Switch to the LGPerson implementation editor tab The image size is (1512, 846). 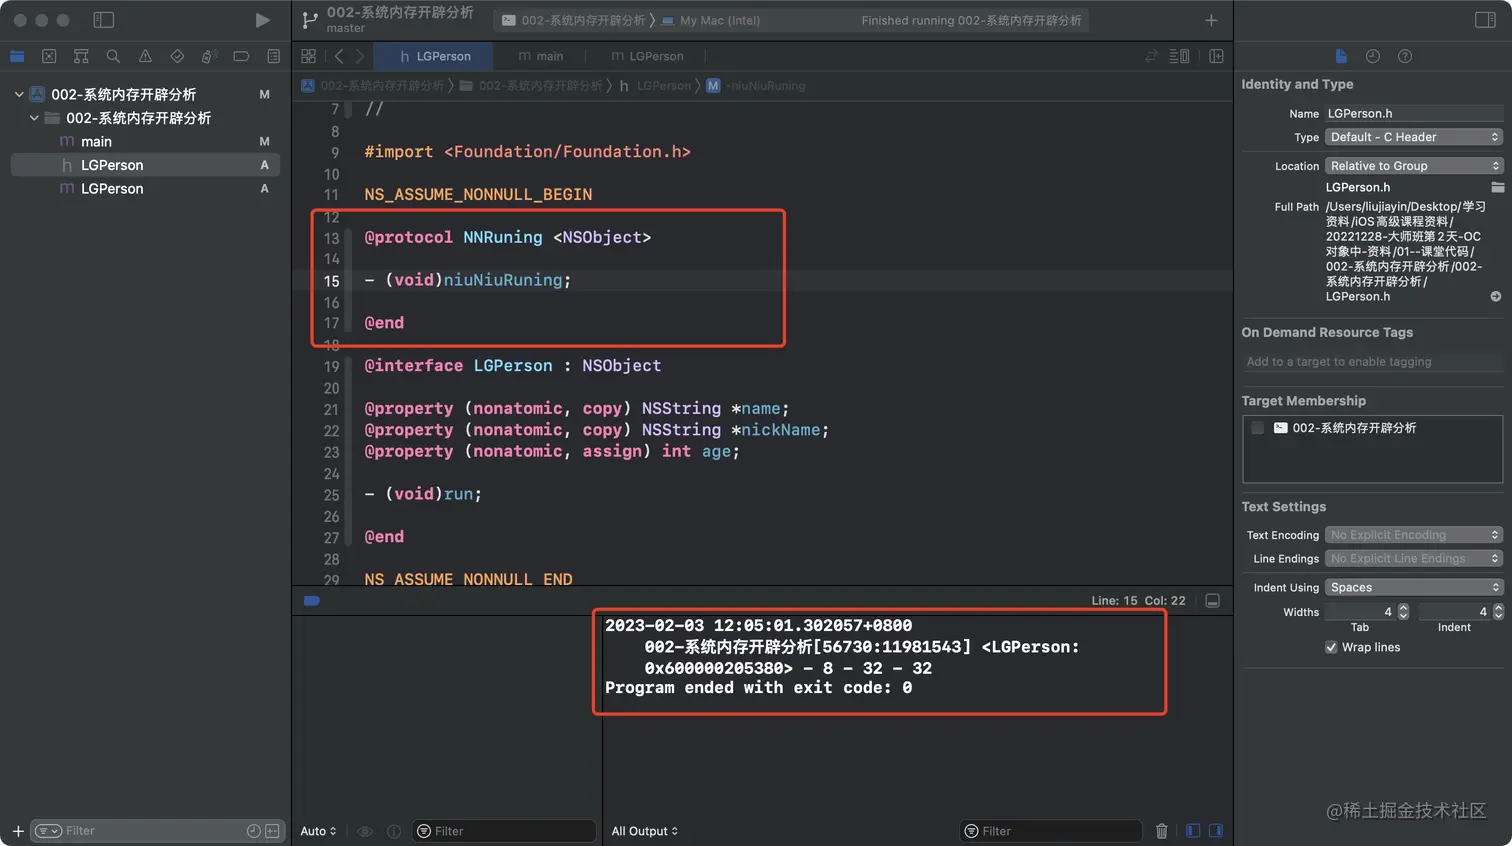tap(647, 56)
